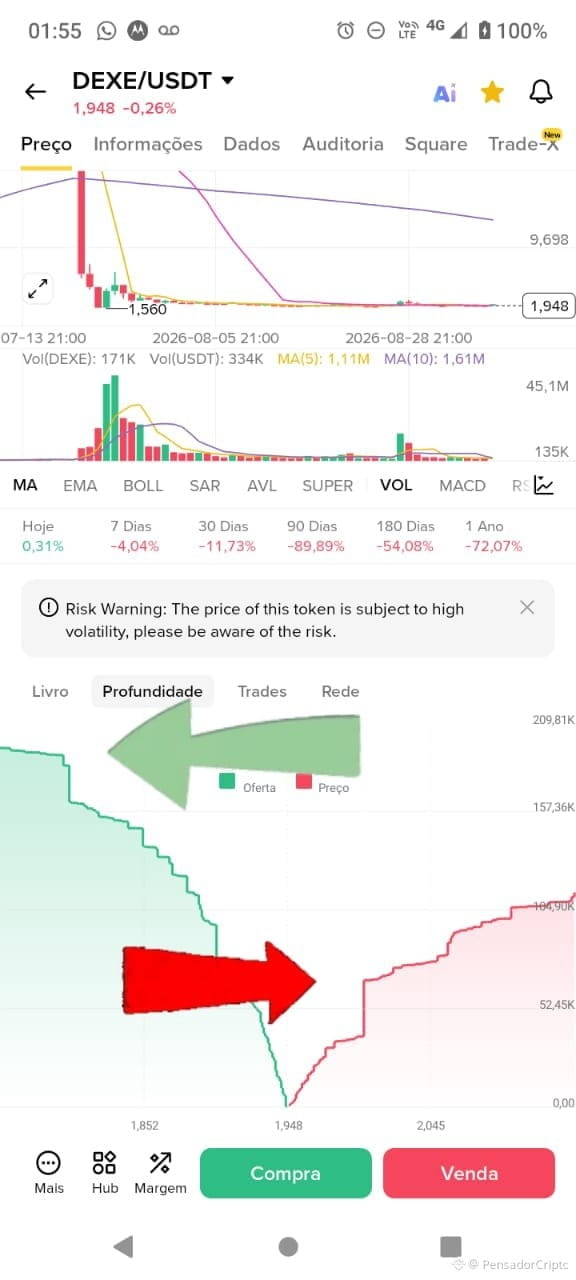576x1280 pixels.
Task: Open chart indicator settings icon
Action: [x=544, y=485]
